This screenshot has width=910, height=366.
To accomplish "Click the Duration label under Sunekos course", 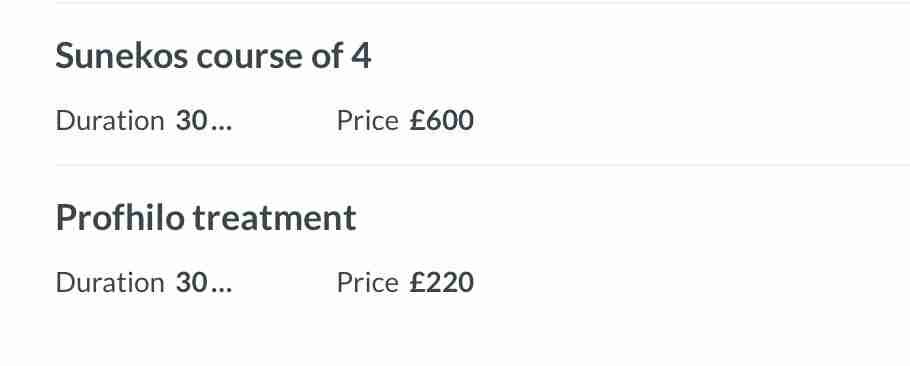I will tap(110, 121).
